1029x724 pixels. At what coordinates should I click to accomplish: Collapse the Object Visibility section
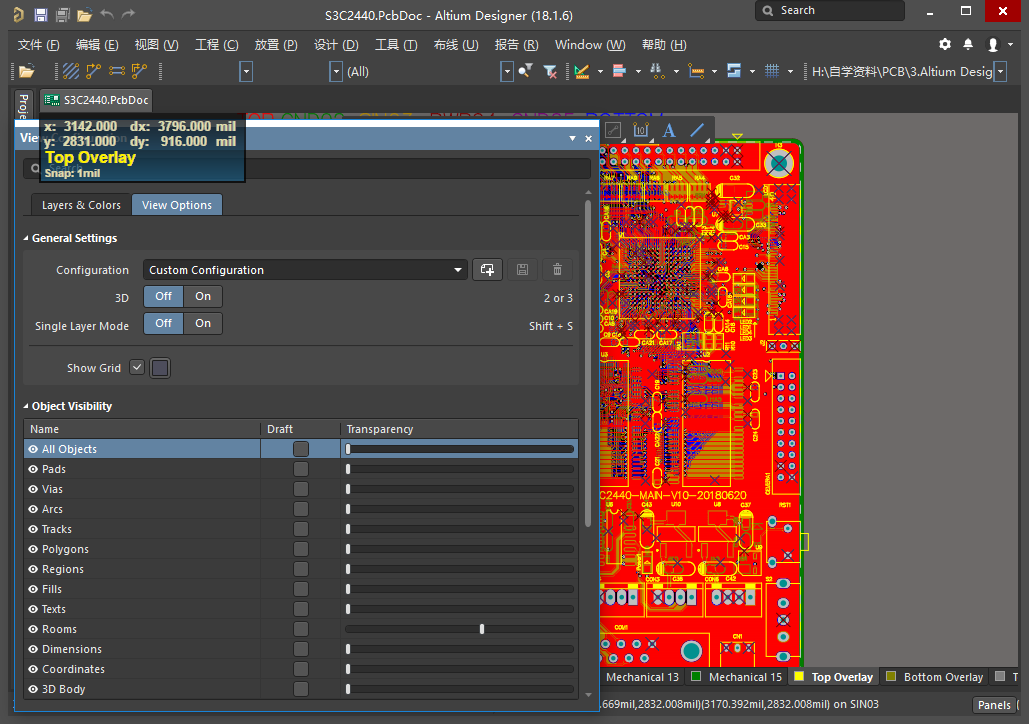tap(26, 406)
